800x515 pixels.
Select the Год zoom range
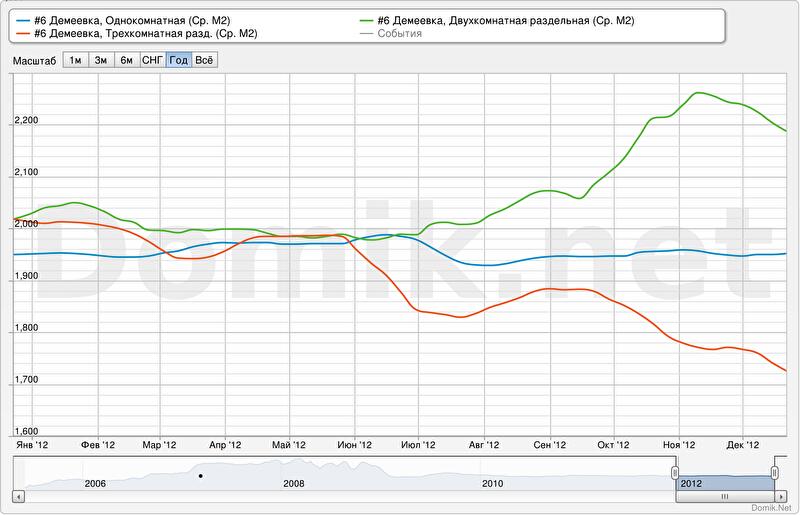[179, 60]
